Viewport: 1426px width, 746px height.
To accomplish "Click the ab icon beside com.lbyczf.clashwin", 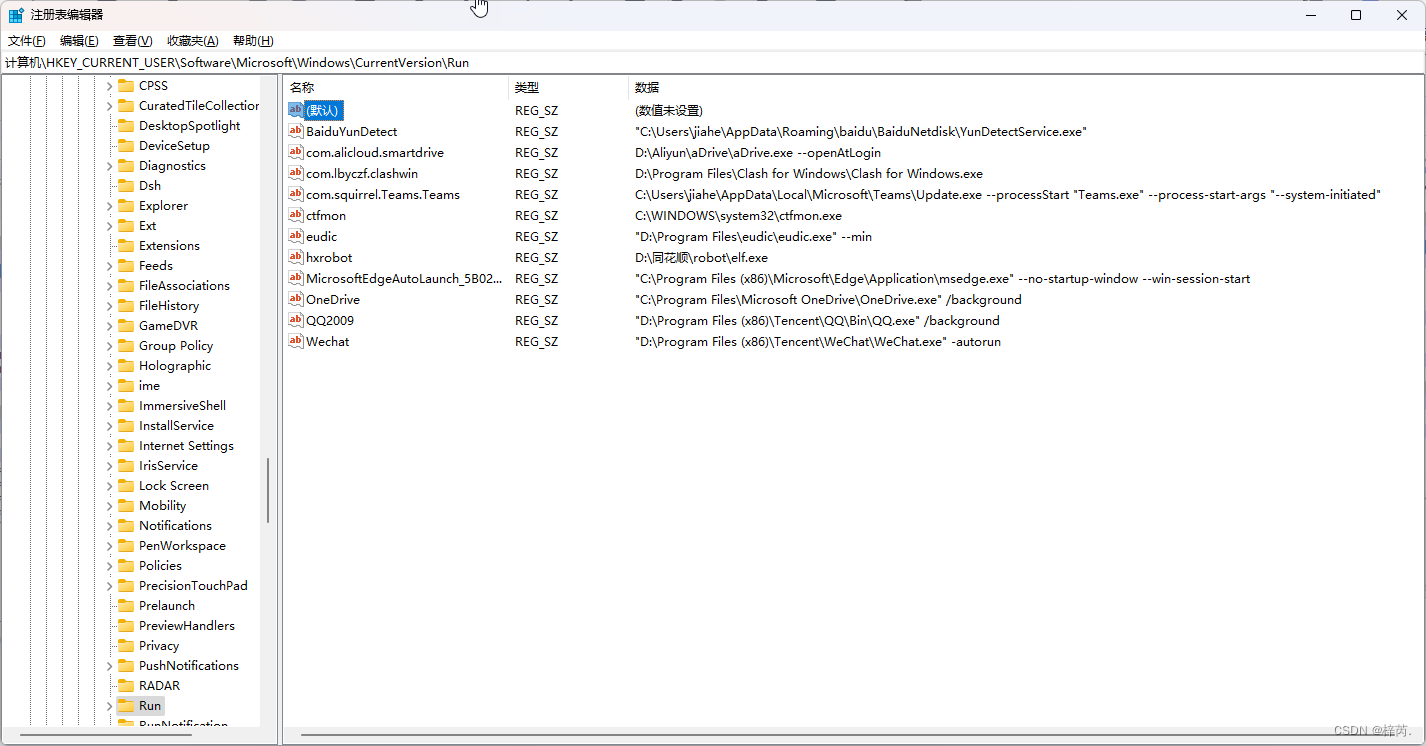I will click(x=296, y=173).
